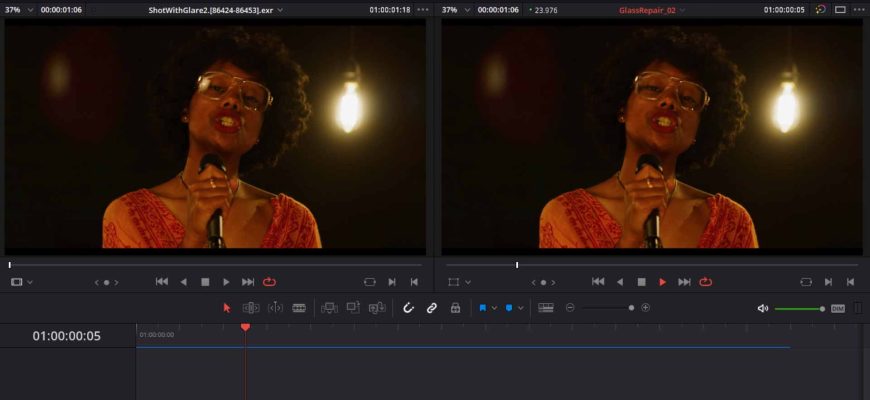Select the Selection Mode arrow tool

tap(227, 308)
